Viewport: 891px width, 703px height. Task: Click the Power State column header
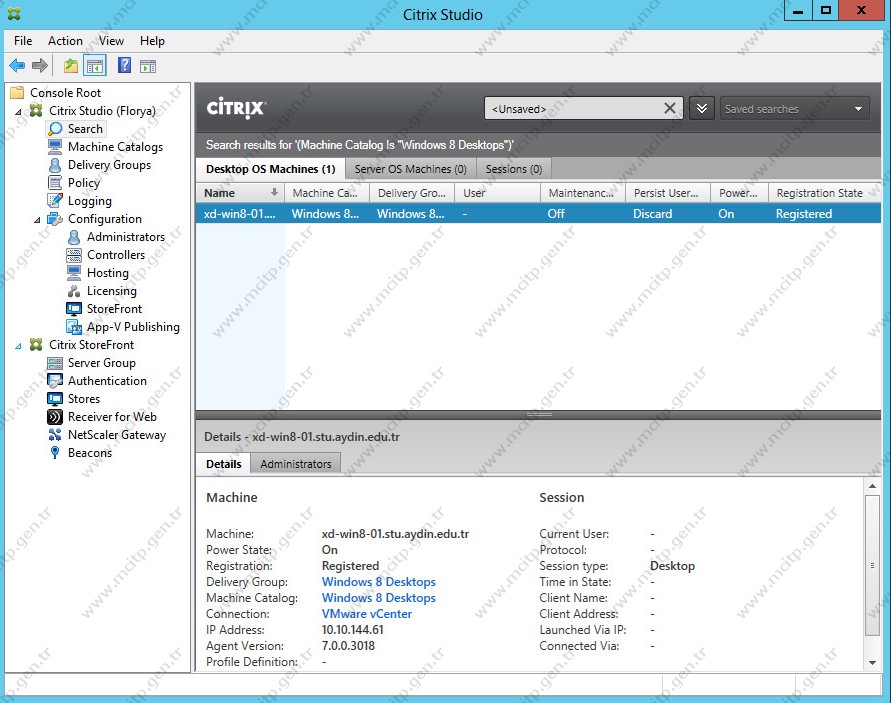tap(739, 193)
